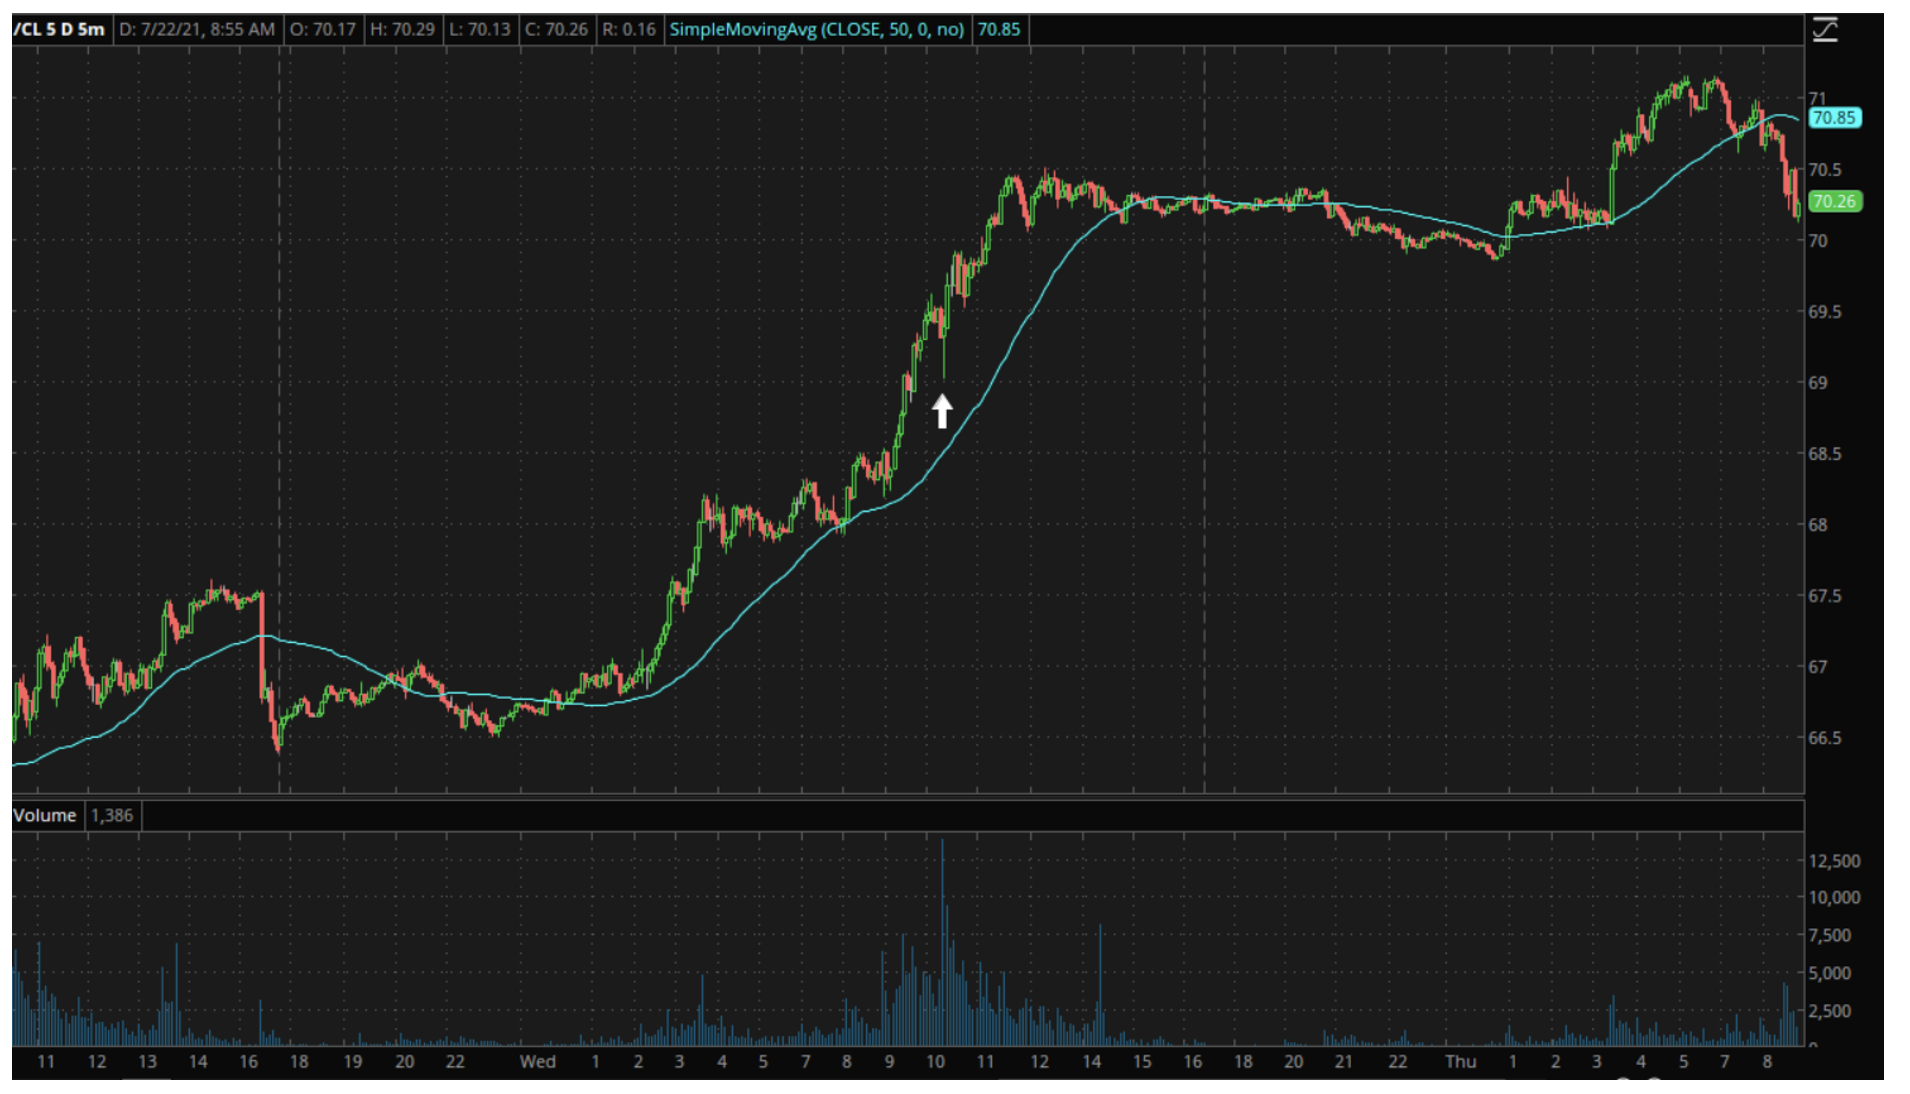Click the 69 price axis label

1817,382
